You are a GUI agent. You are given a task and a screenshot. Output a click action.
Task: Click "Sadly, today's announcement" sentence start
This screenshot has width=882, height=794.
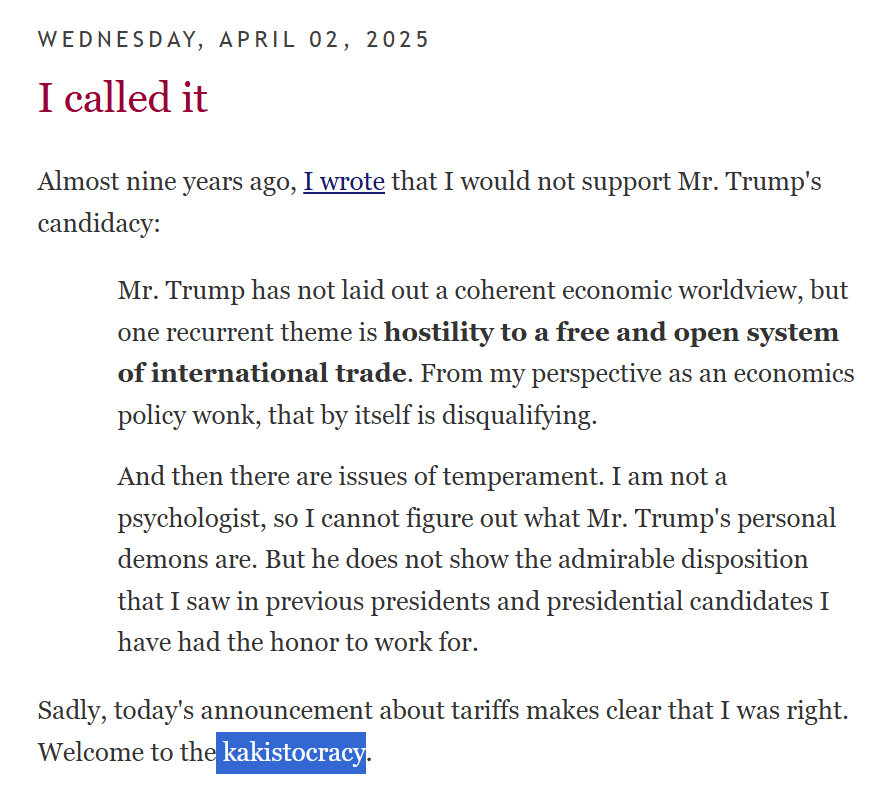click(205, 710)
